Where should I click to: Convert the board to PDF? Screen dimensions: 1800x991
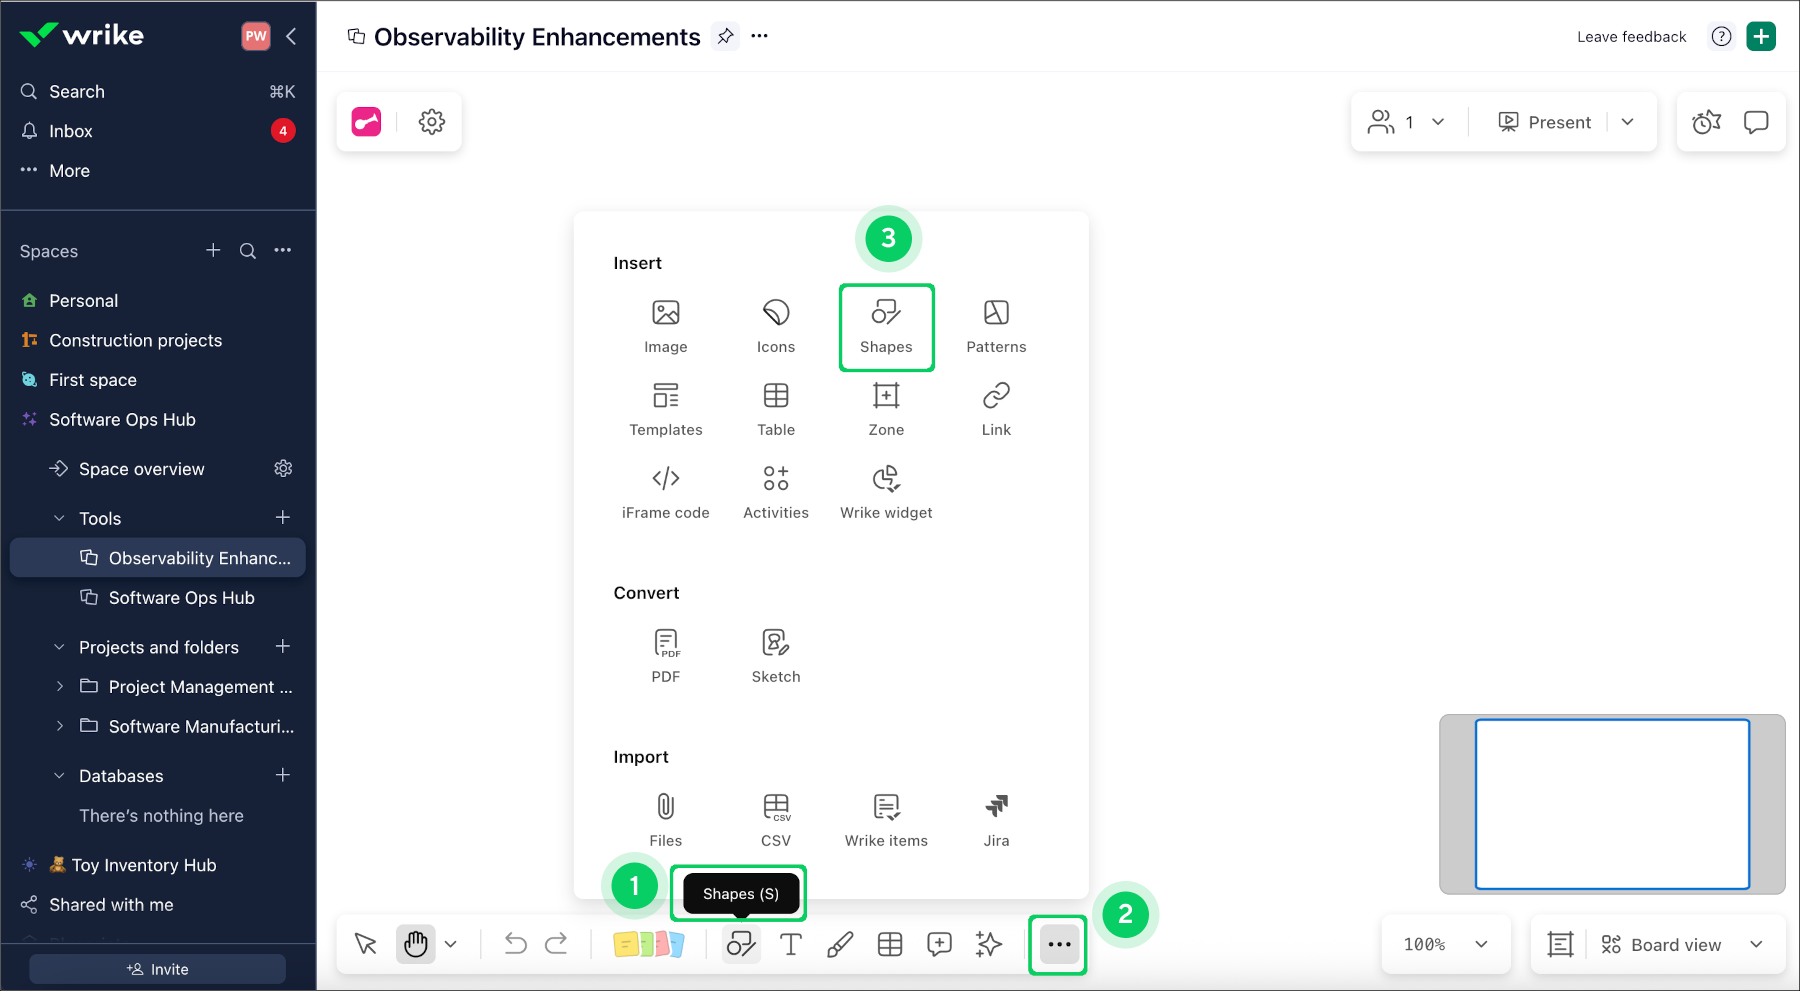pos(666,656)
